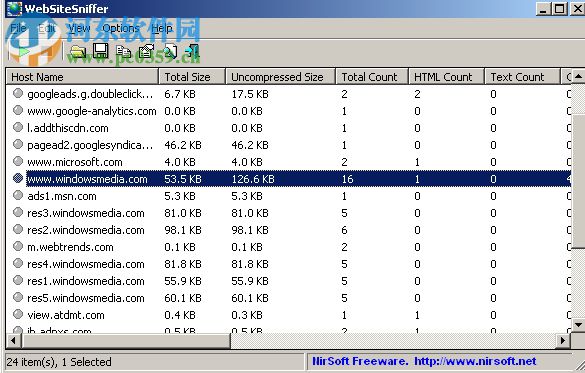Screen dimensions: 585x373
Task: Sort by the Total Count column header
Action: [x=372, y=77]
